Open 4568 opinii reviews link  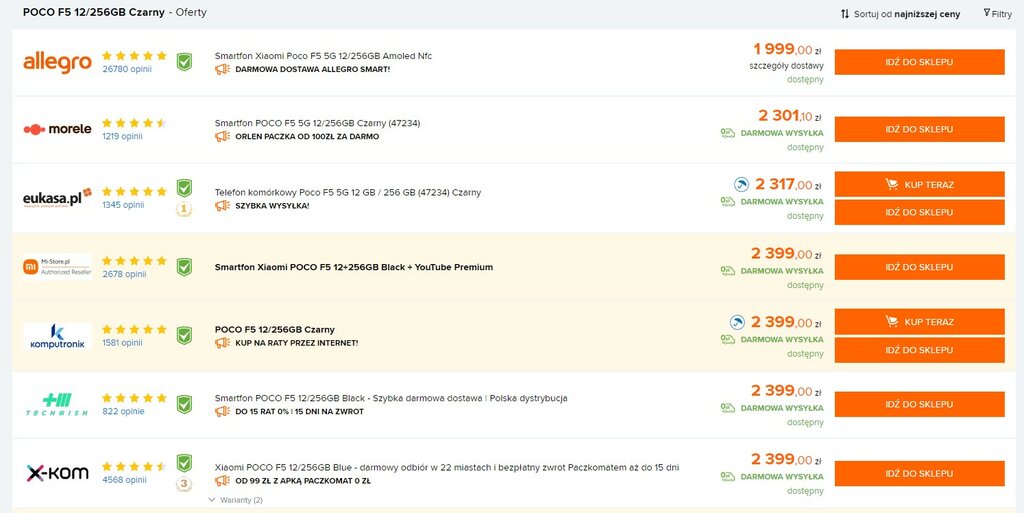click(124, 480)
